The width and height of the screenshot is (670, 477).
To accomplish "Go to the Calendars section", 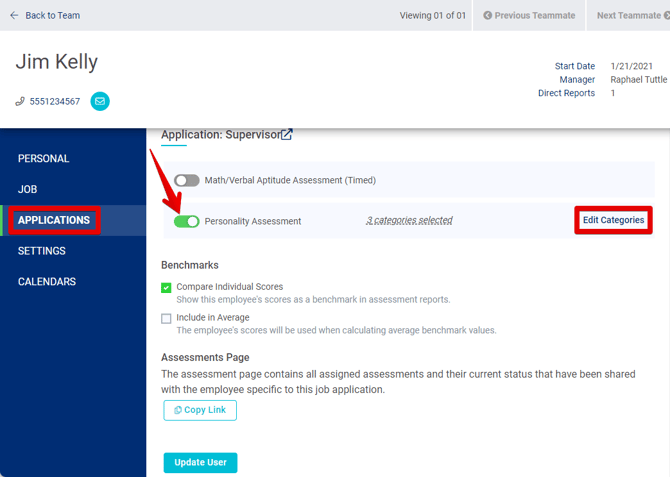I will tap(46, 282).
